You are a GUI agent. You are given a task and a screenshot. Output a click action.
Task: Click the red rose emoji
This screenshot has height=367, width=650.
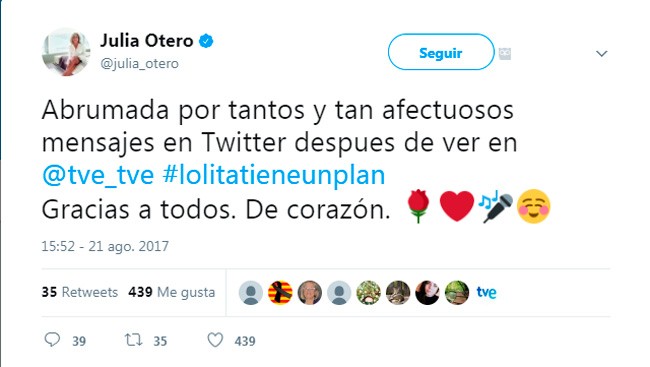click(417, 206)
